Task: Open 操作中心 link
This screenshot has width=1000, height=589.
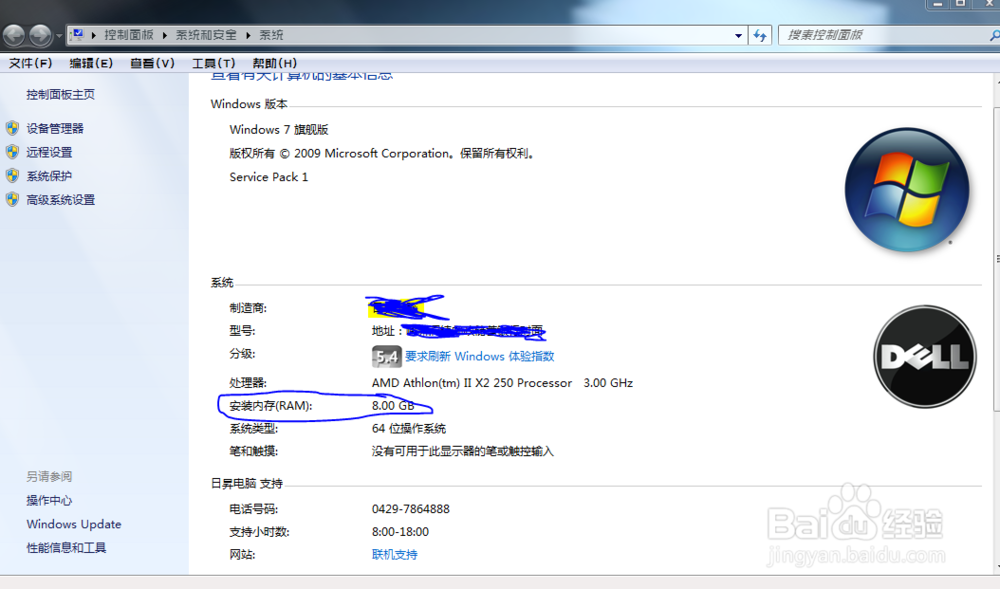Action: [49, 500]
